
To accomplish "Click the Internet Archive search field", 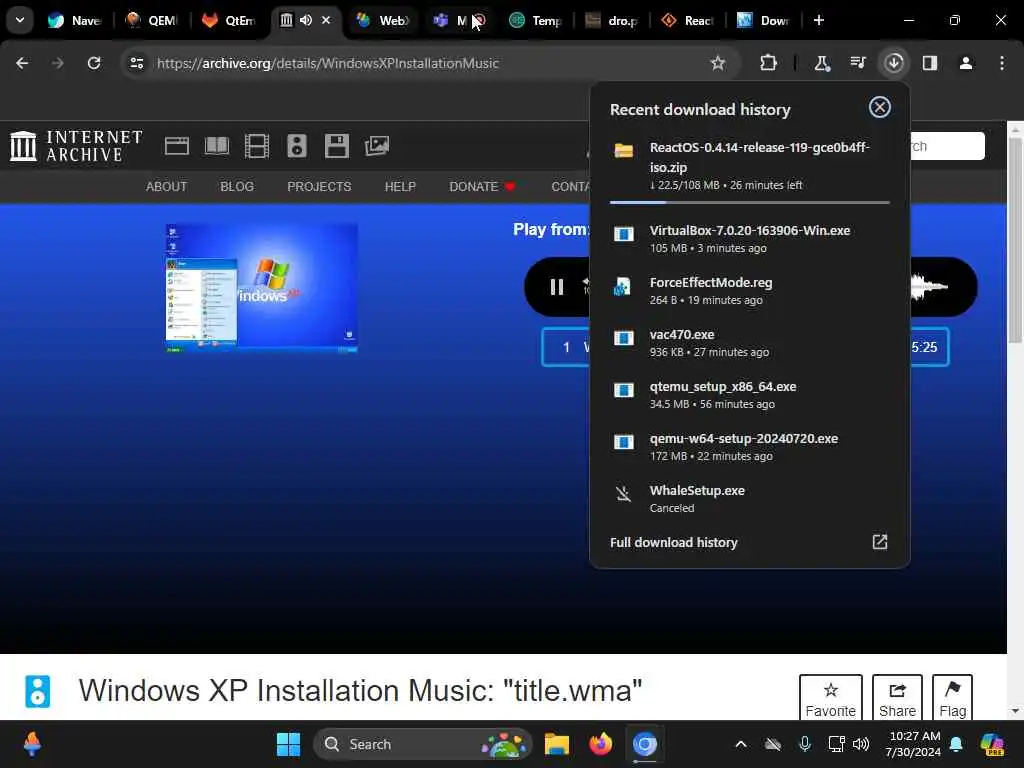I will click(947, 146).
